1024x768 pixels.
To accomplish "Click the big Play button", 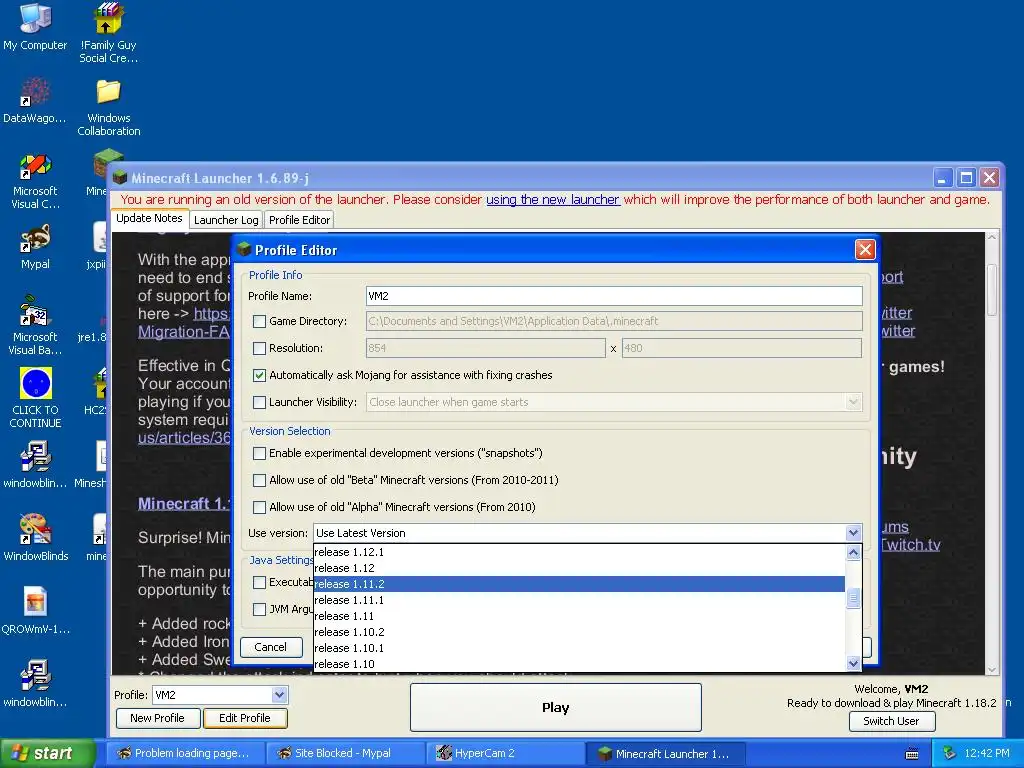I will coord(556,707).
